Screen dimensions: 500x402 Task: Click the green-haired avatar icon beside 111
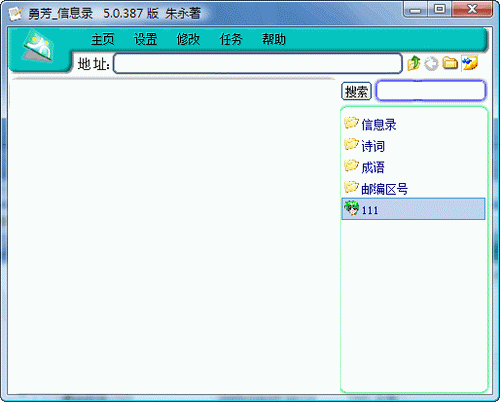coord(351,209)
